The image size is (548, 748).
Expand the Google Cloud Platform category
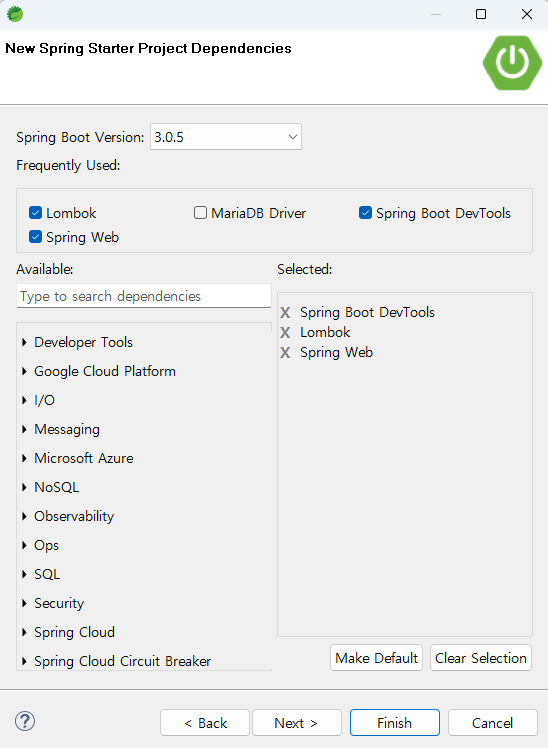[x=24, y=372]
